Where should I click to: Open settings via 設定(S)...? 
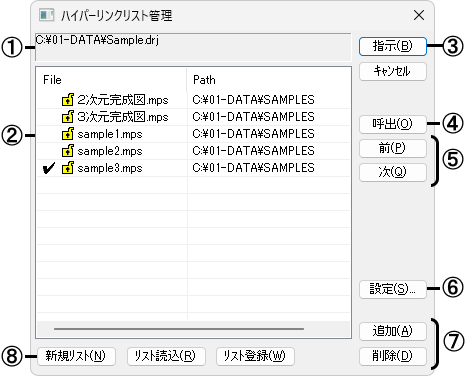pyautogui.click(x=393, y=289)
